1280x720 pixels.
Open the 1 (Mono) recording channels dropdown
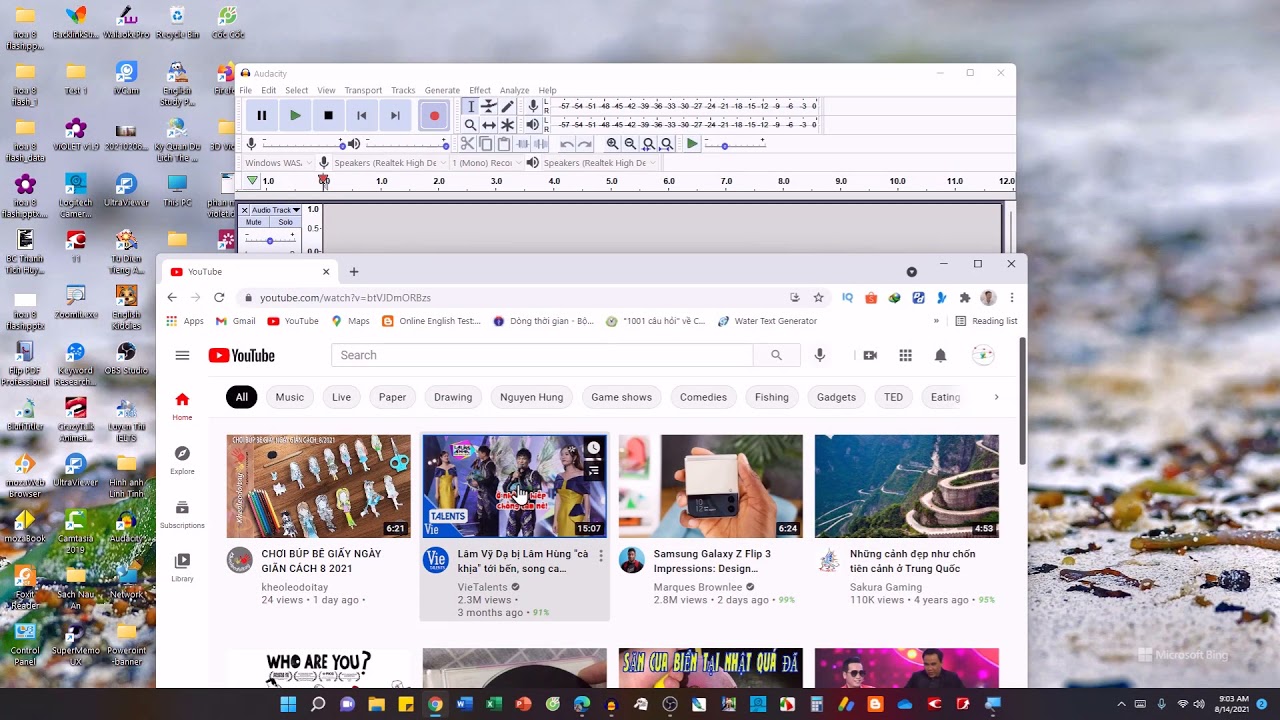[486, 162]
